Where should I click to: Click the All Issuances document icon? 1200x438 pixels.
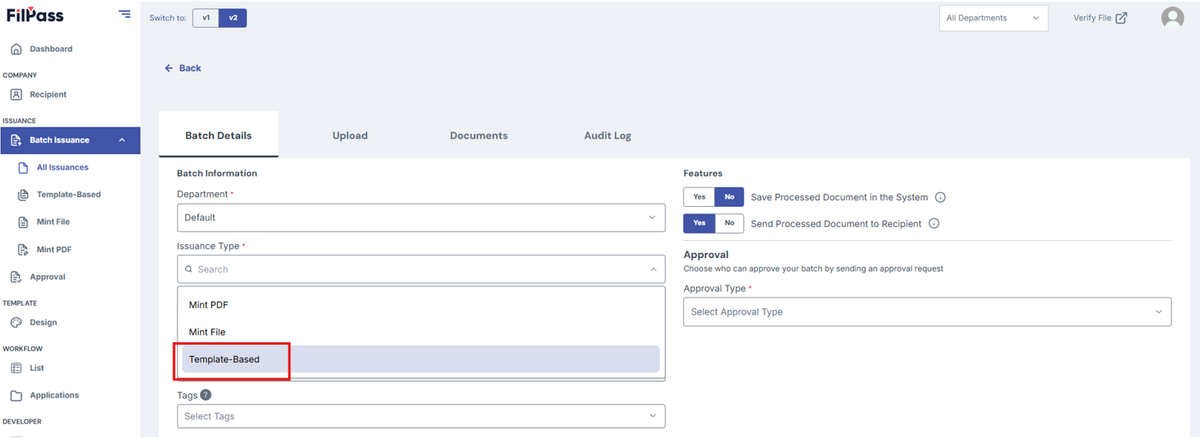pos(23,168)
